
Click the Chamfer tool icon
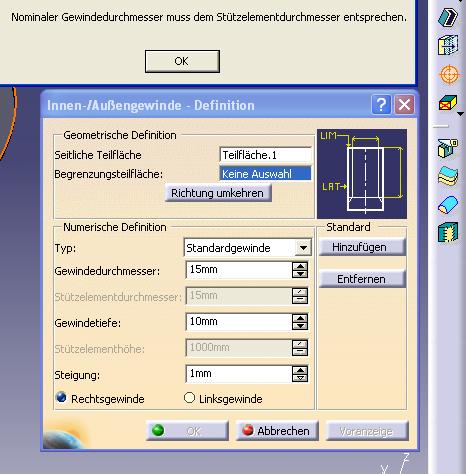tap(448, 17)
